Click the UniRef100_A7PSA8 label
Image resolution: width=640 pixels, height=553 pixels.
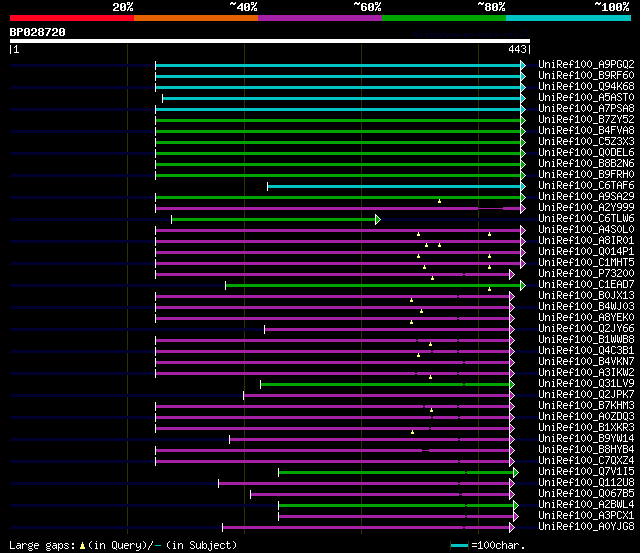tap(586, 109)
